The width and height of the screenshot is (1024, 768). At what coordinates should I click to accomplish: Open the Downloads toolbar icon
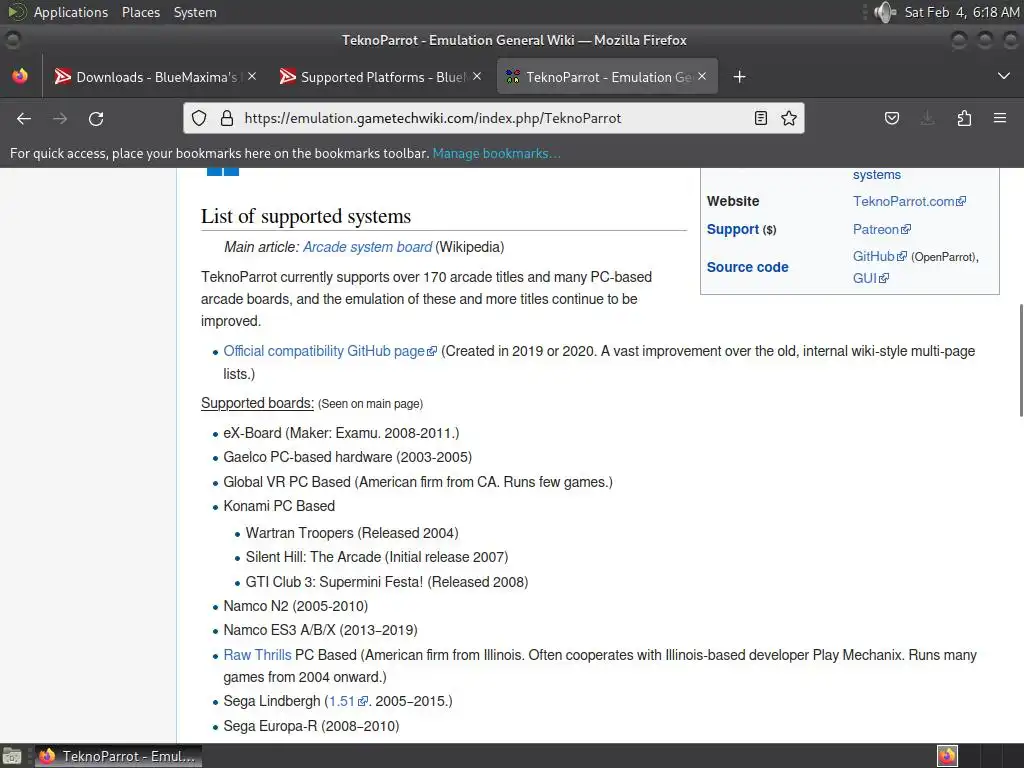[927, 118]
